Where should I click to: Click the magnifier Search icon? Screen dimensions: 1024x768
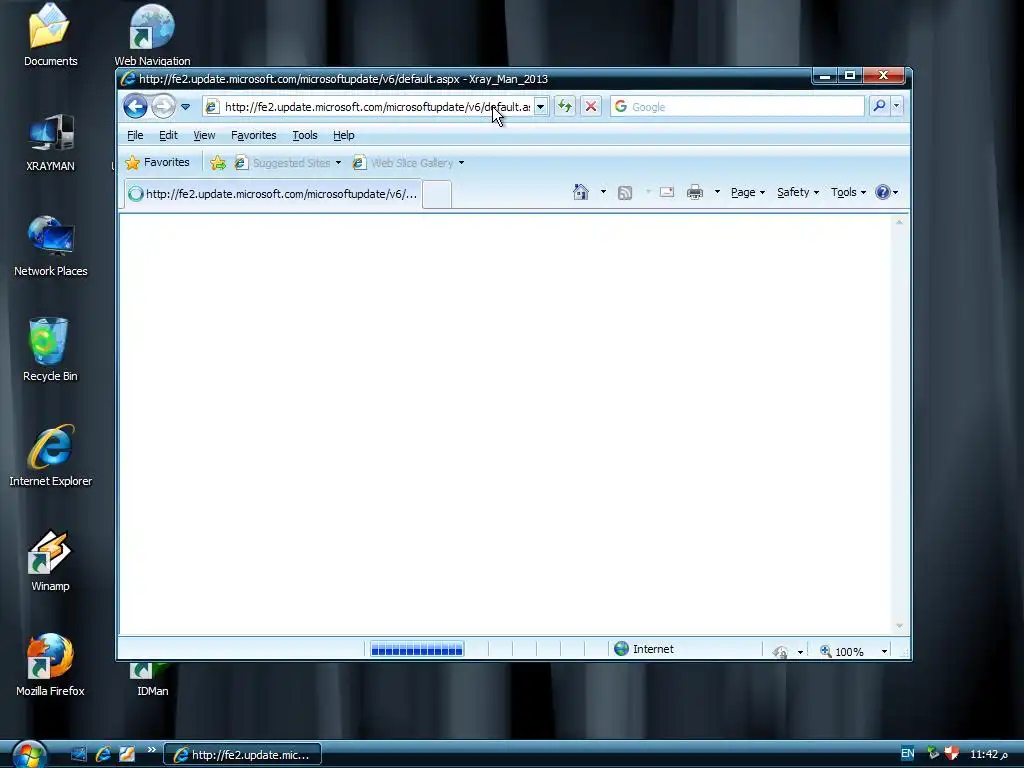[x=880, y=106]
